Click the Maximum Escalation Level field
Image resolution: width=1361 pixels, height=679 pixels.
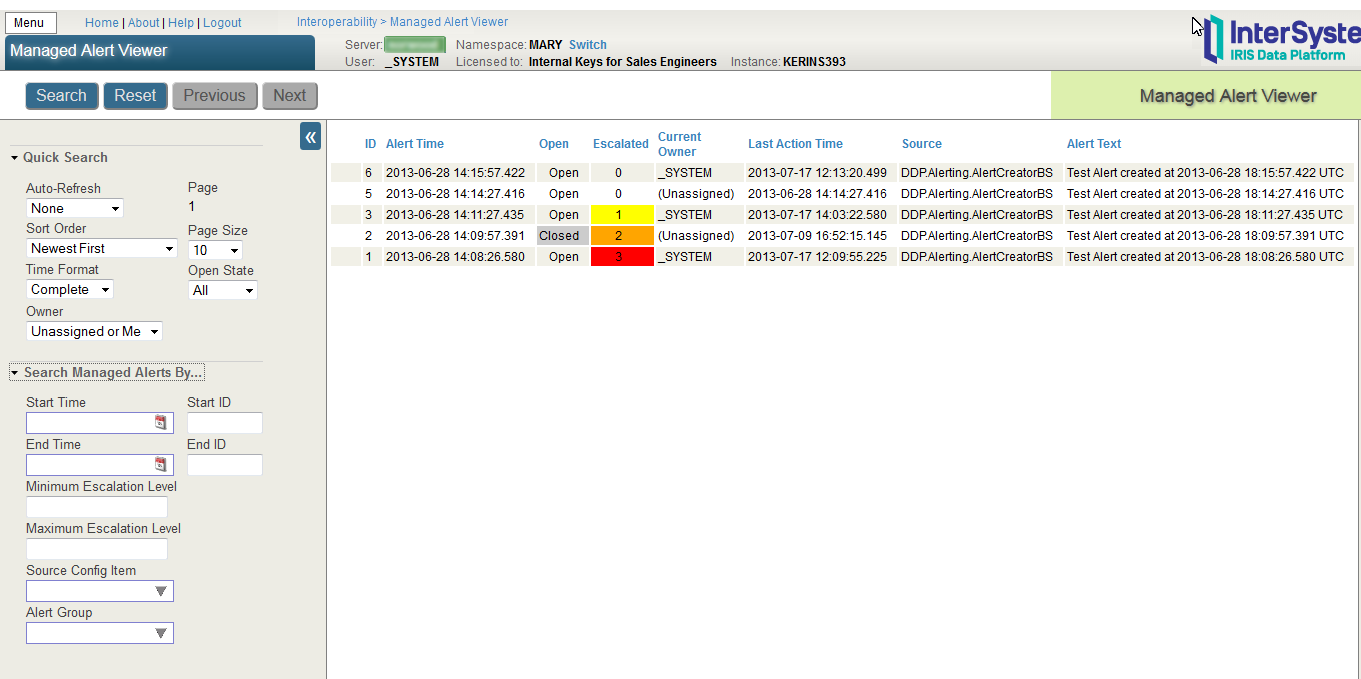pyautogui.click(x=97, y=549)
